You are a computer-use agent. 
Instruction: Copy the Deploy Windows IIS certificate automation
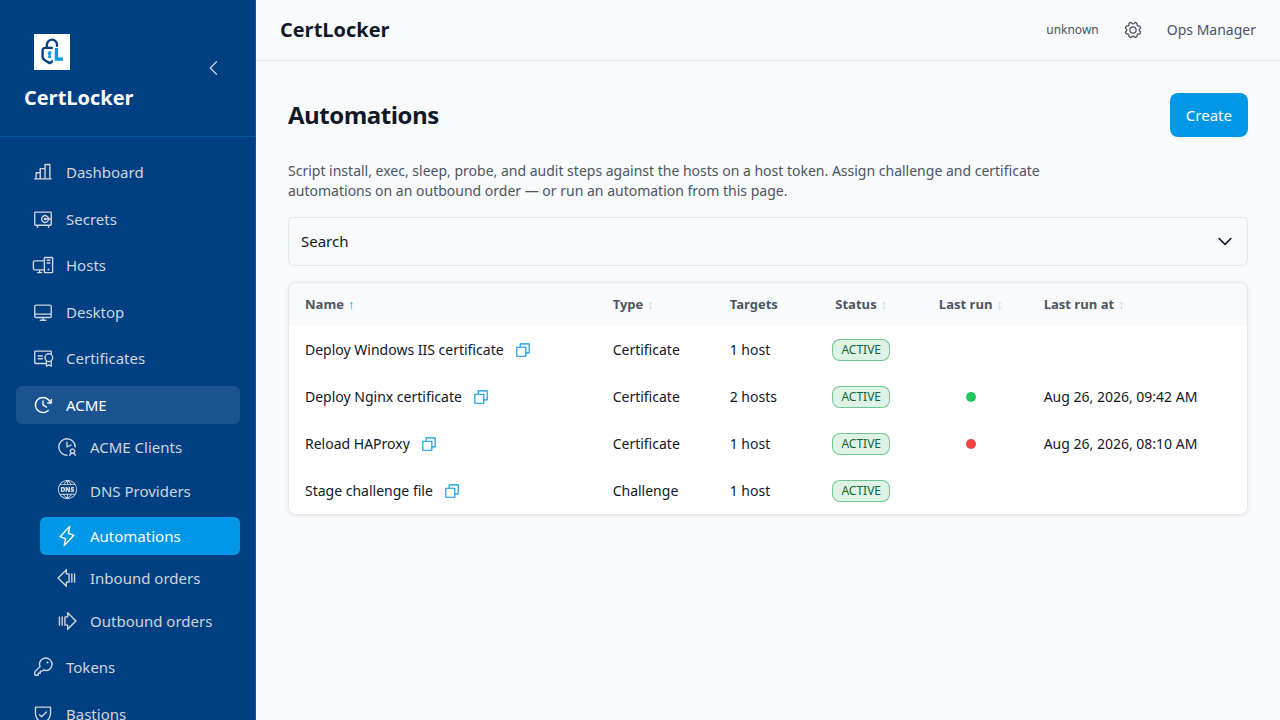523,350
